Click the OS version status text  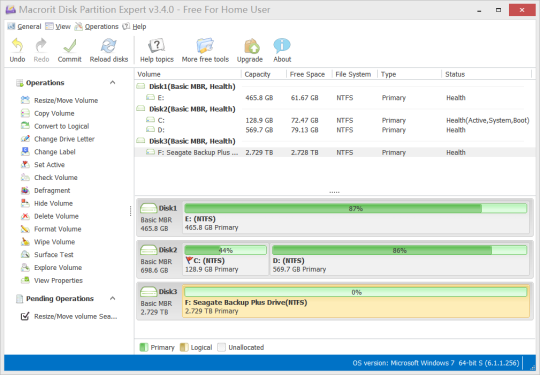[436, 363]
